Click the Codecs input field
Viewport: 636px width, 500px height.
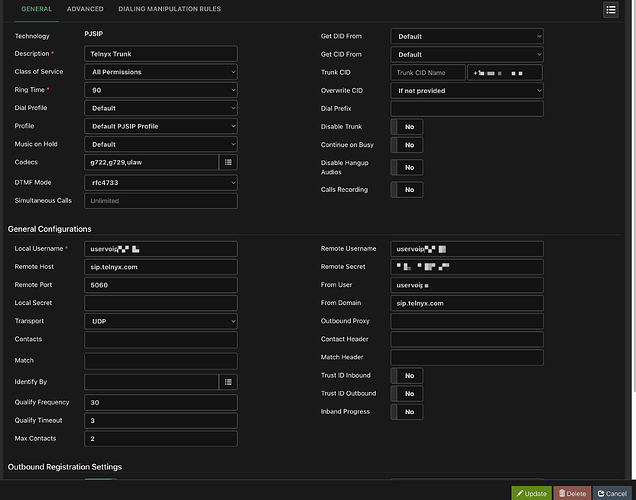pyautogui.click(x=152, y=162)
